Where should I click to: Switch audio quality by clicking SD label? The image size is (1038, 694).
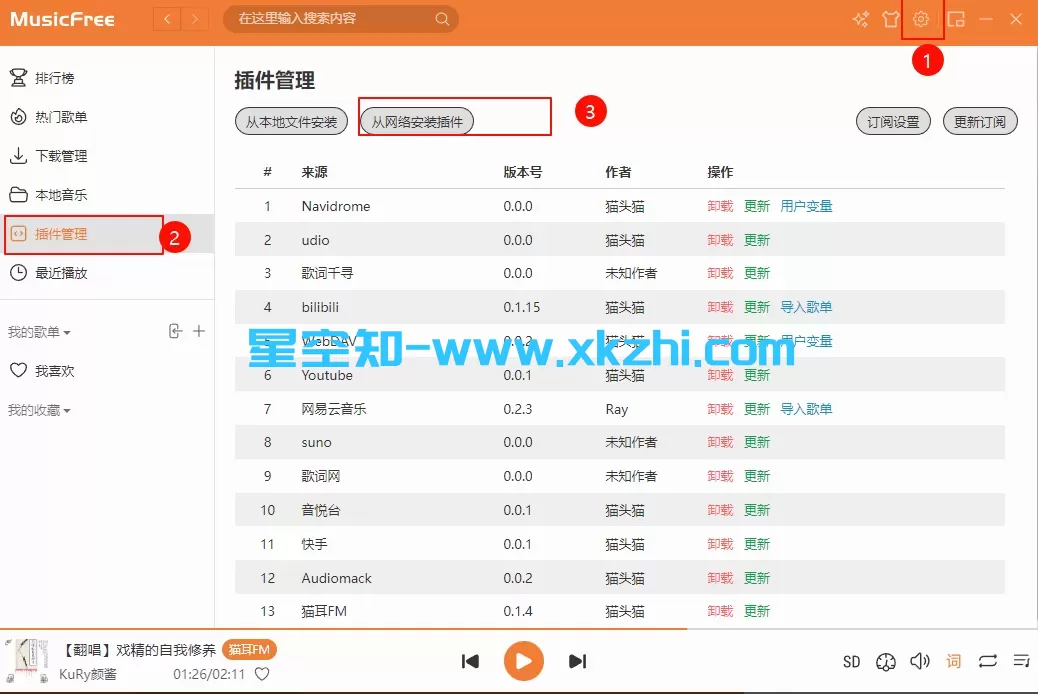pyautogui.click(x=851, y=661)
